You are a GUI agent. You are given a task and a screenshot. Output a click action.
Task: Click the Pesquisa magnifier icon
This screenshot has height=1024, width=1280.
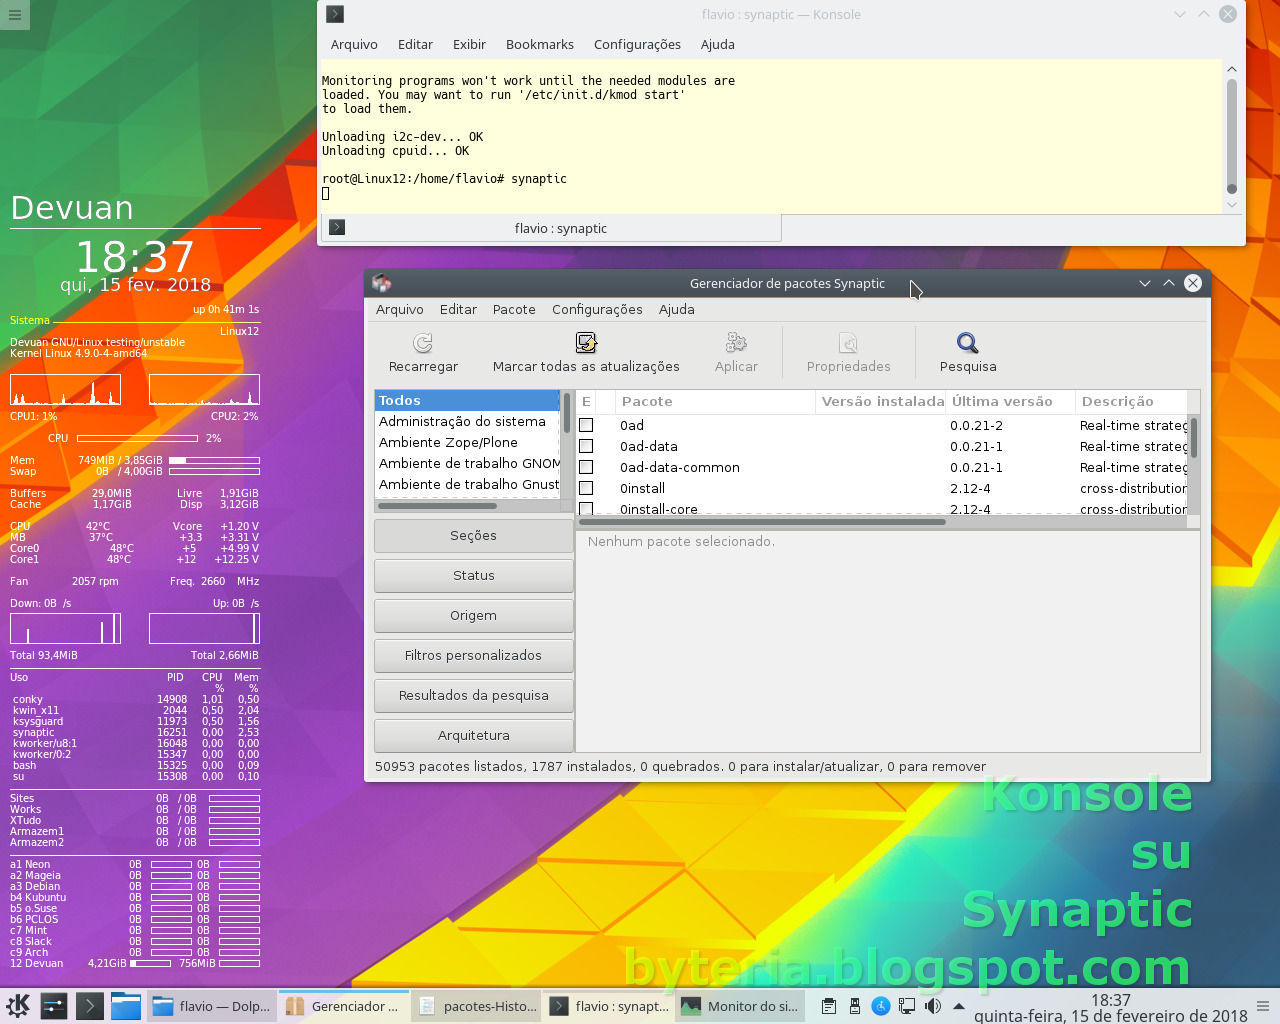tap(966, 343)
